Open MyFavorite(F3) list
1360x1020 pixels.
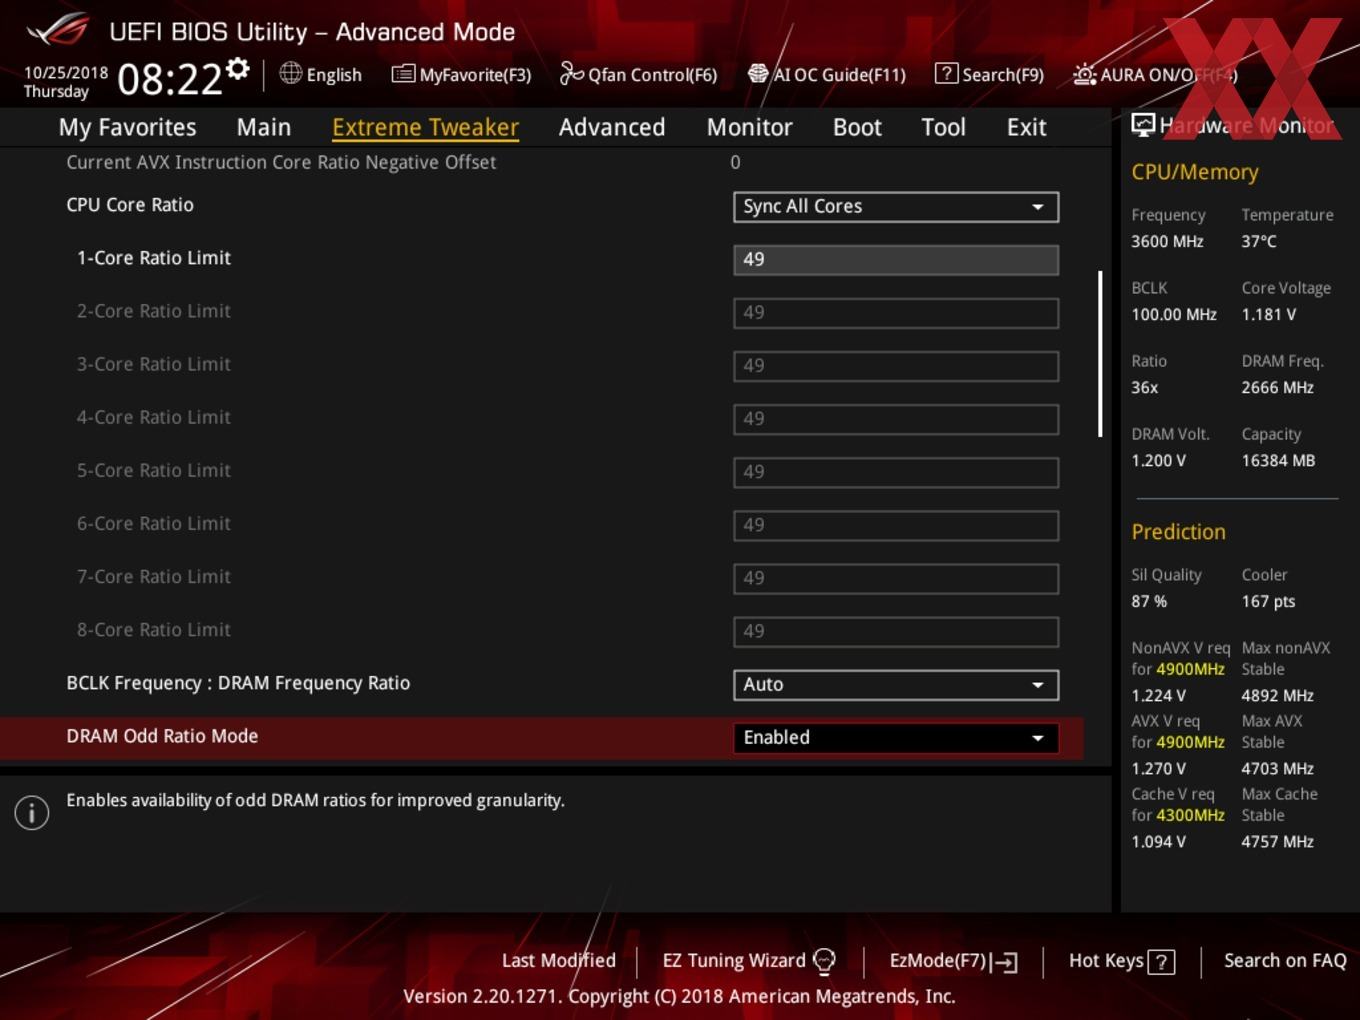461,74
